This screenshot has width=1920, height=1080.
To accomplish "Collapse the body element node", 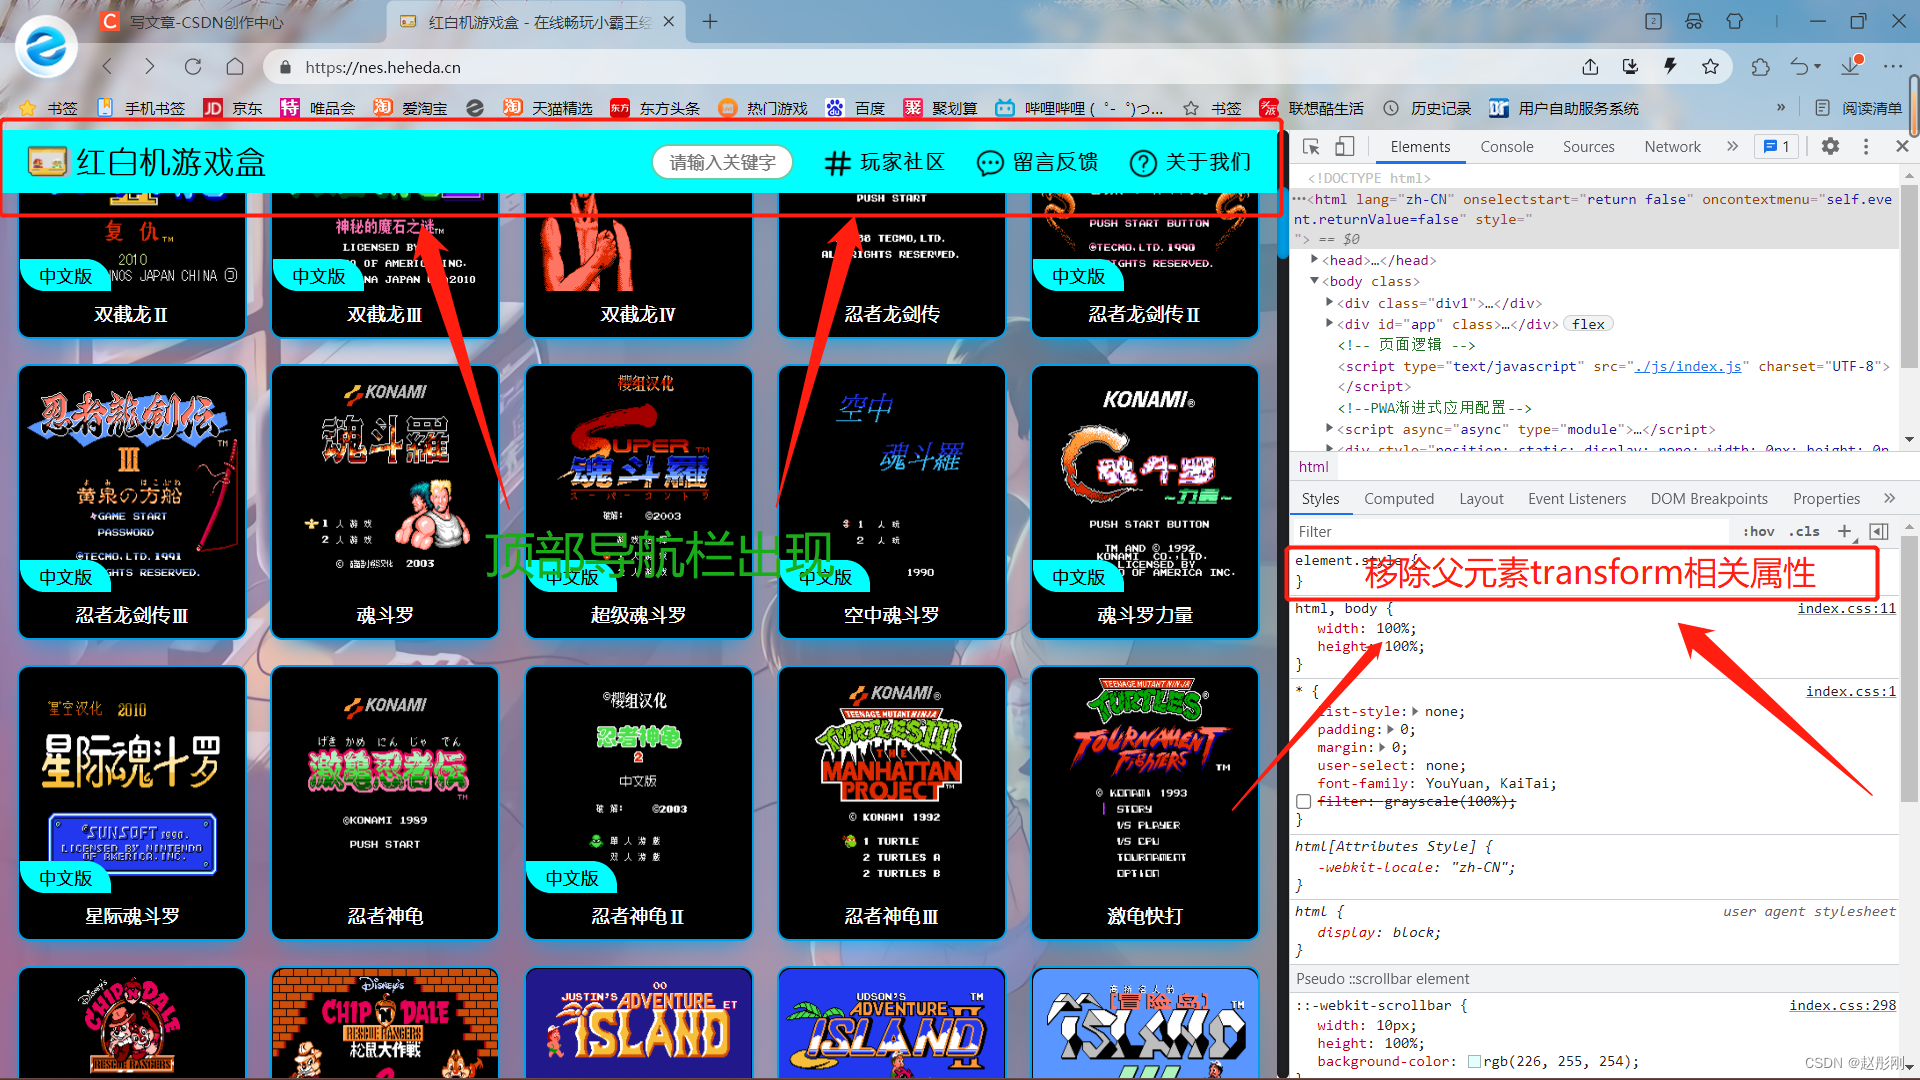I will (1315, 281).
